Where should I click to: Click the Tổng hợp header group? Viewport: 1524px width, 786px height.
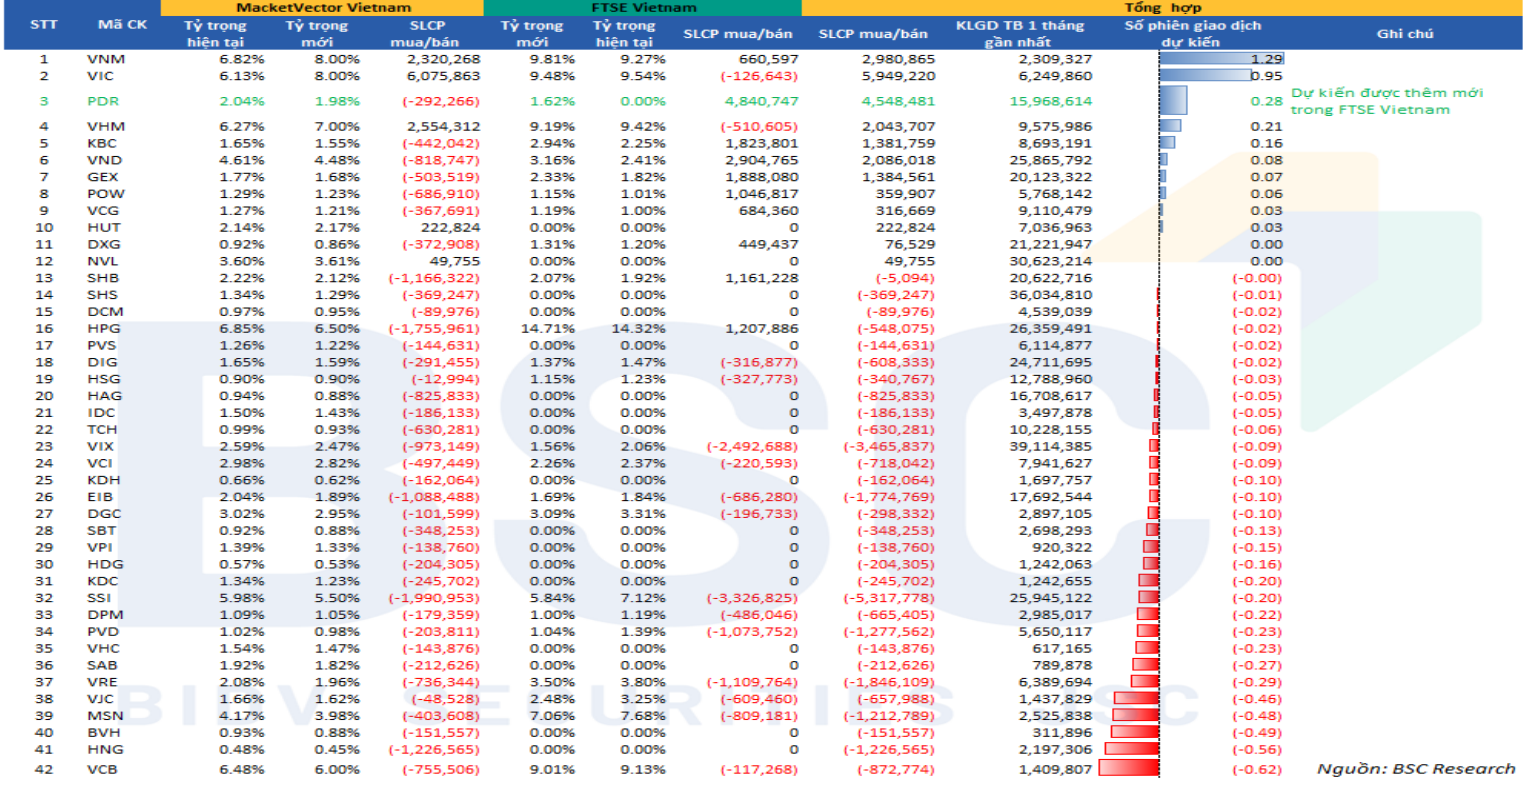(1162, 8)
